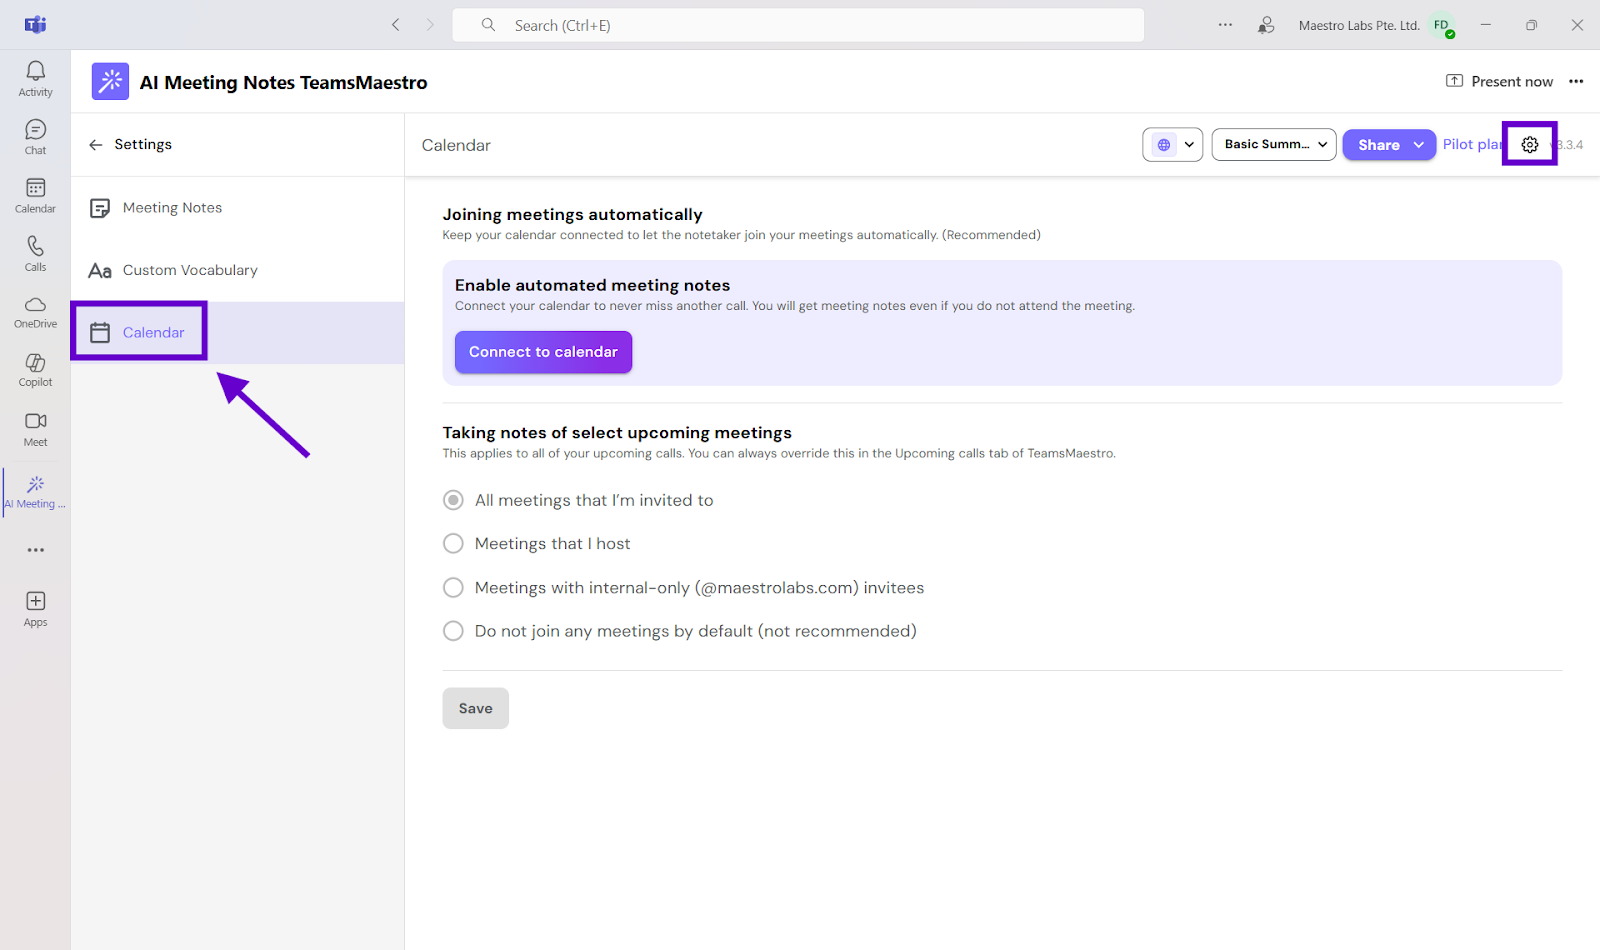Open Calendar settings tab

238,333
